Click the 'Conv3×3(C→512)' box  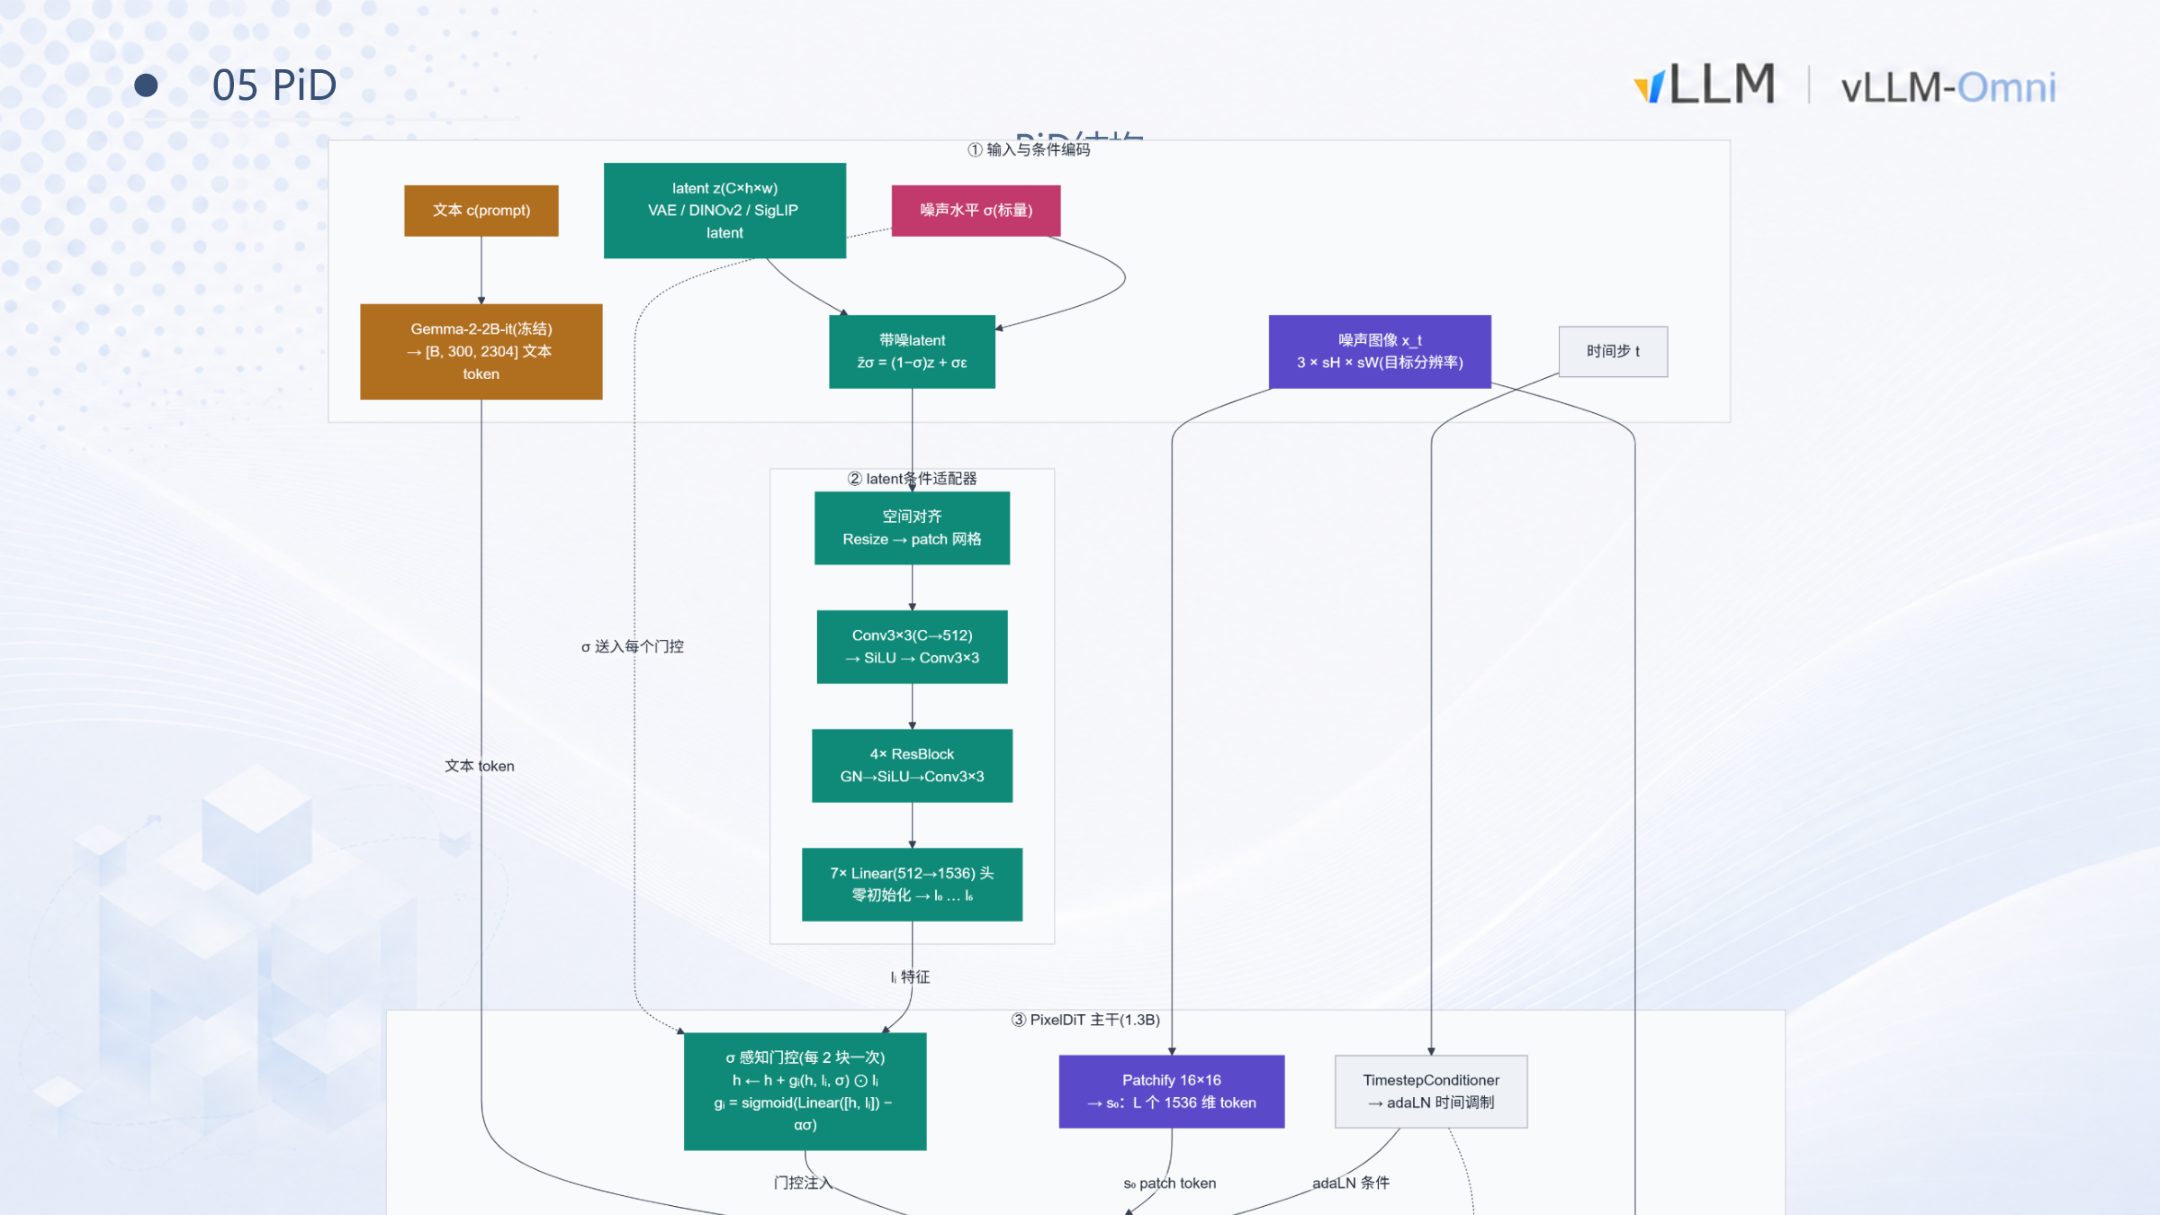coord(912,647)
